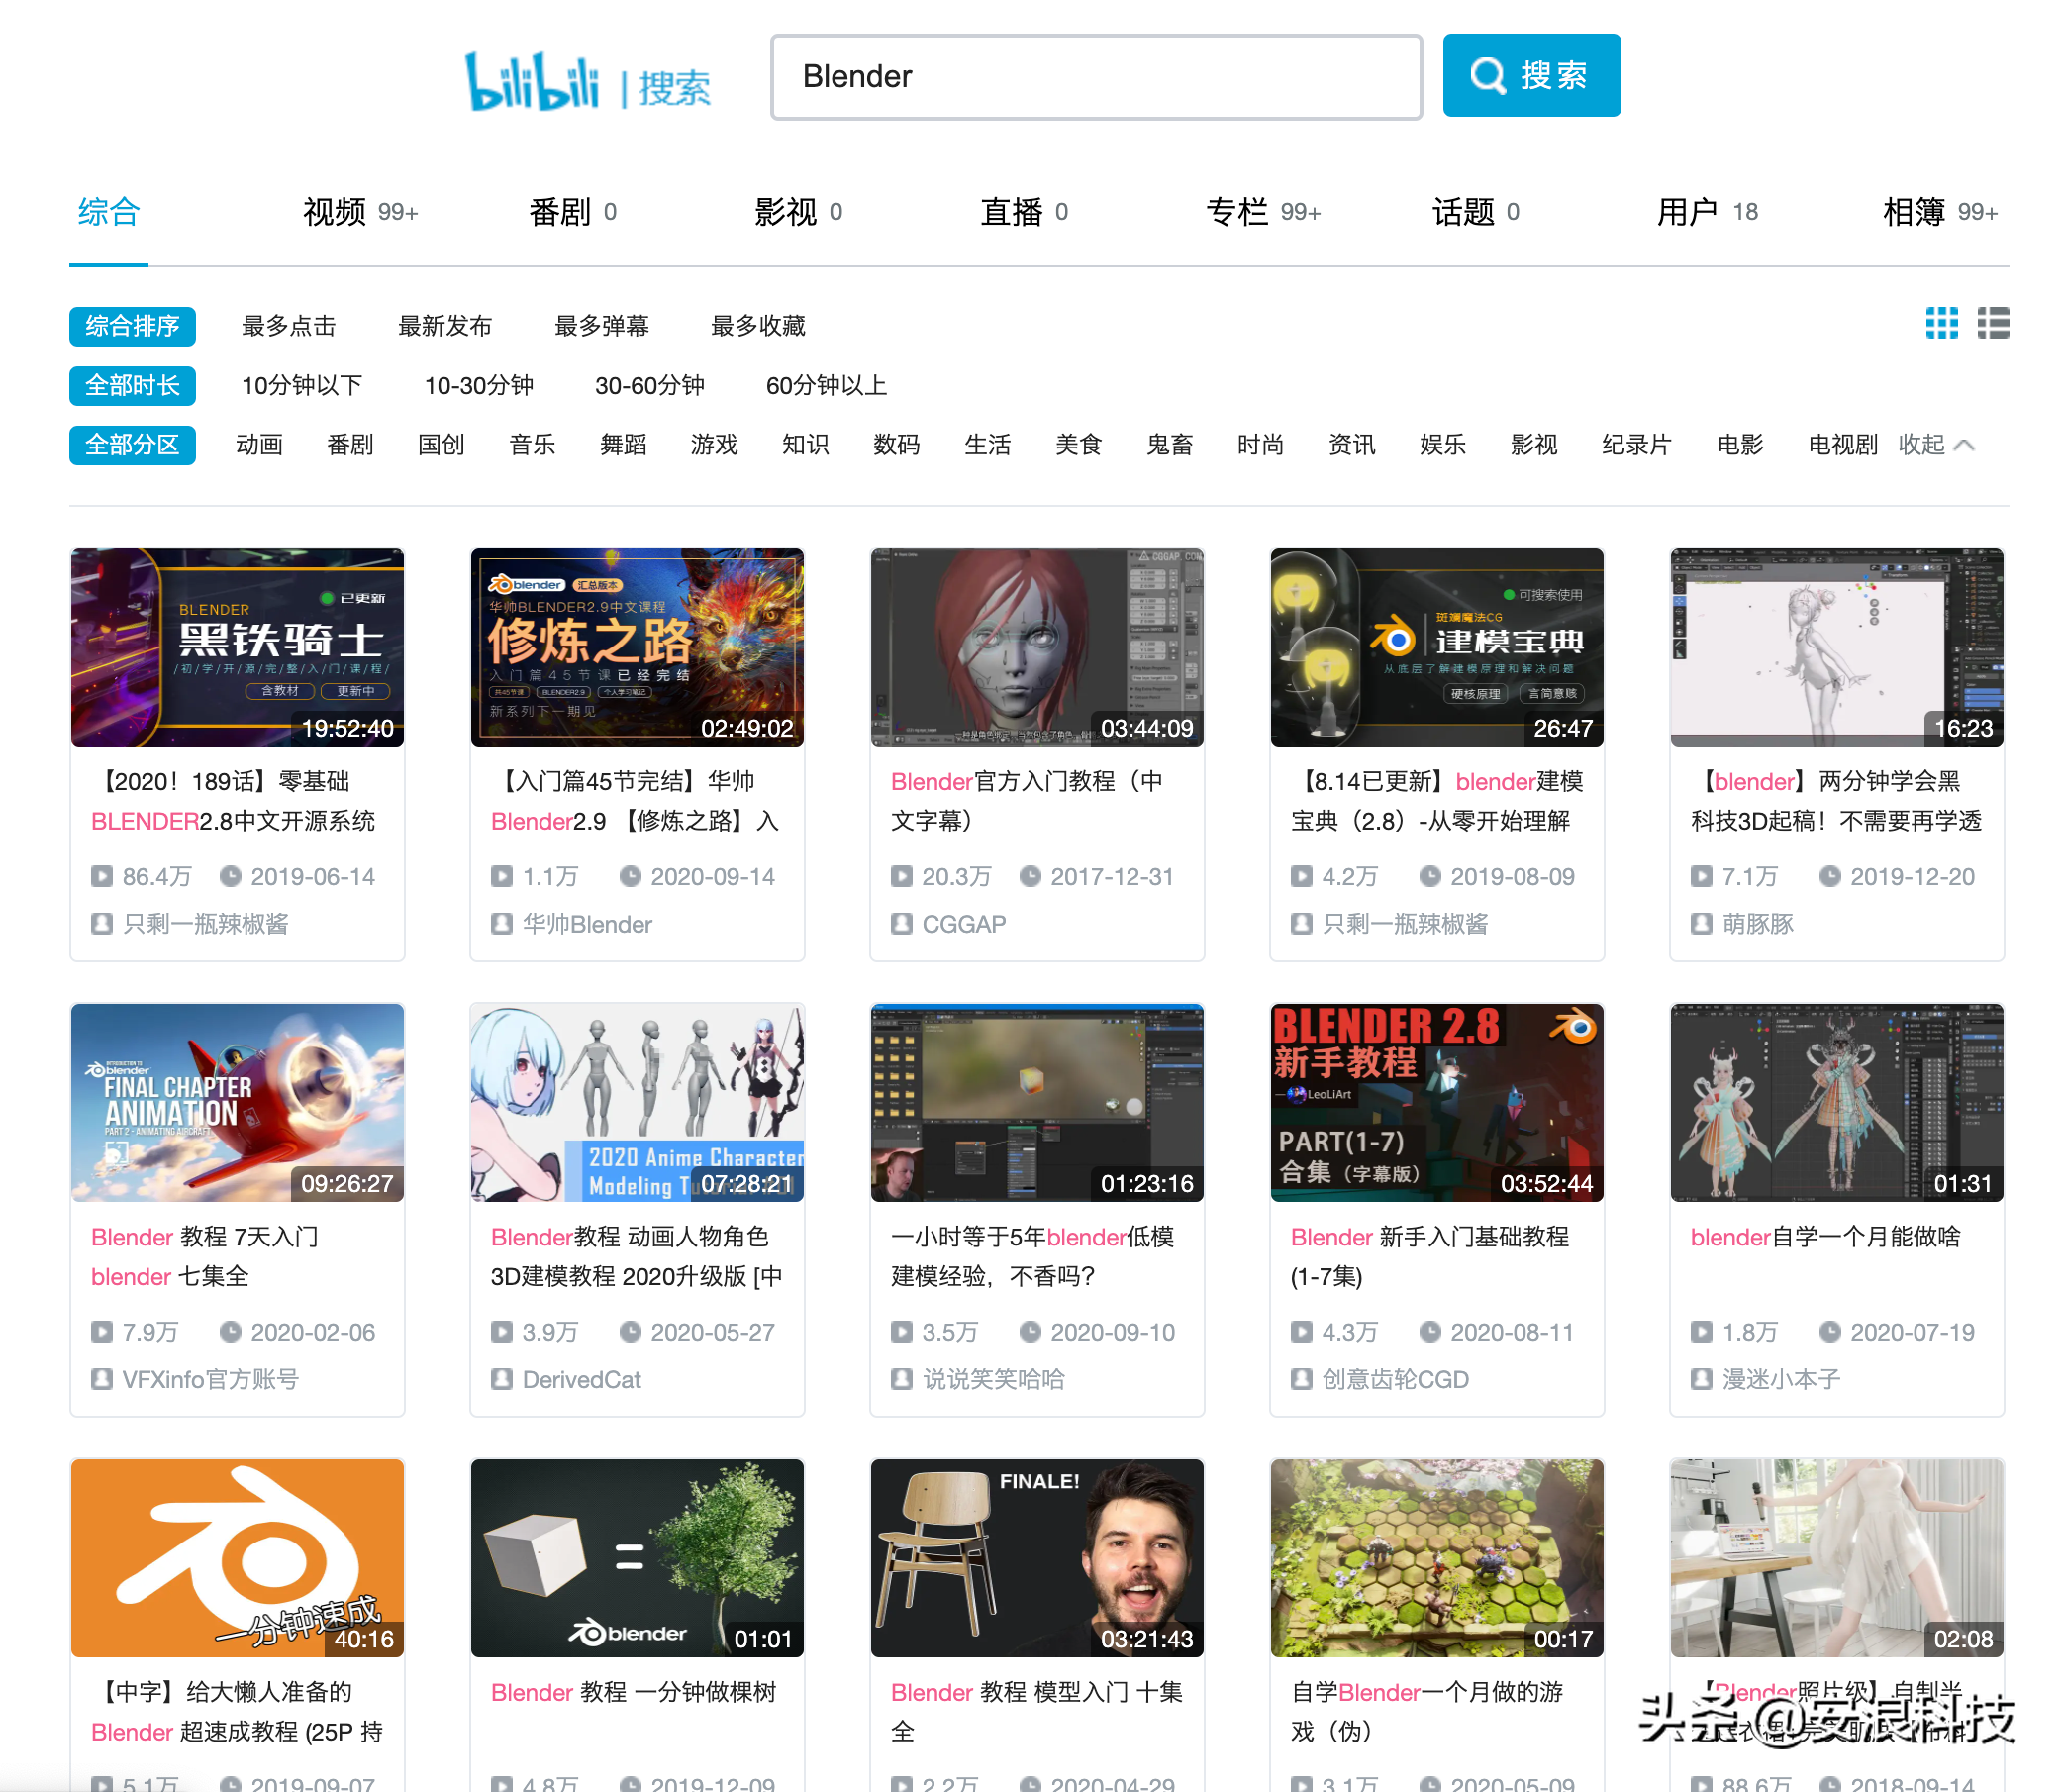Open 修炼之路 video thumbnail
This screenshot has height=1792, width=2063.
tap(638, 647)
